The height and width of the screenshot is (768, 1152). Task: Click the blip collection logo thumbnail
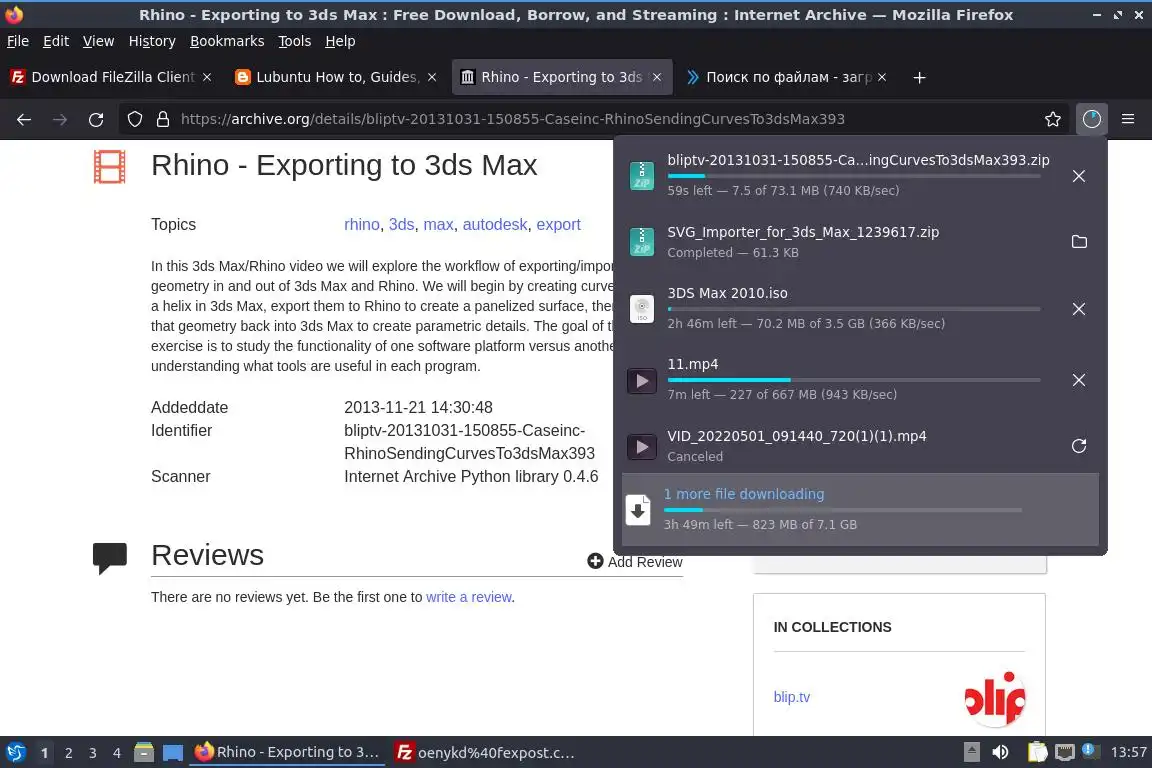click(994, 699)
